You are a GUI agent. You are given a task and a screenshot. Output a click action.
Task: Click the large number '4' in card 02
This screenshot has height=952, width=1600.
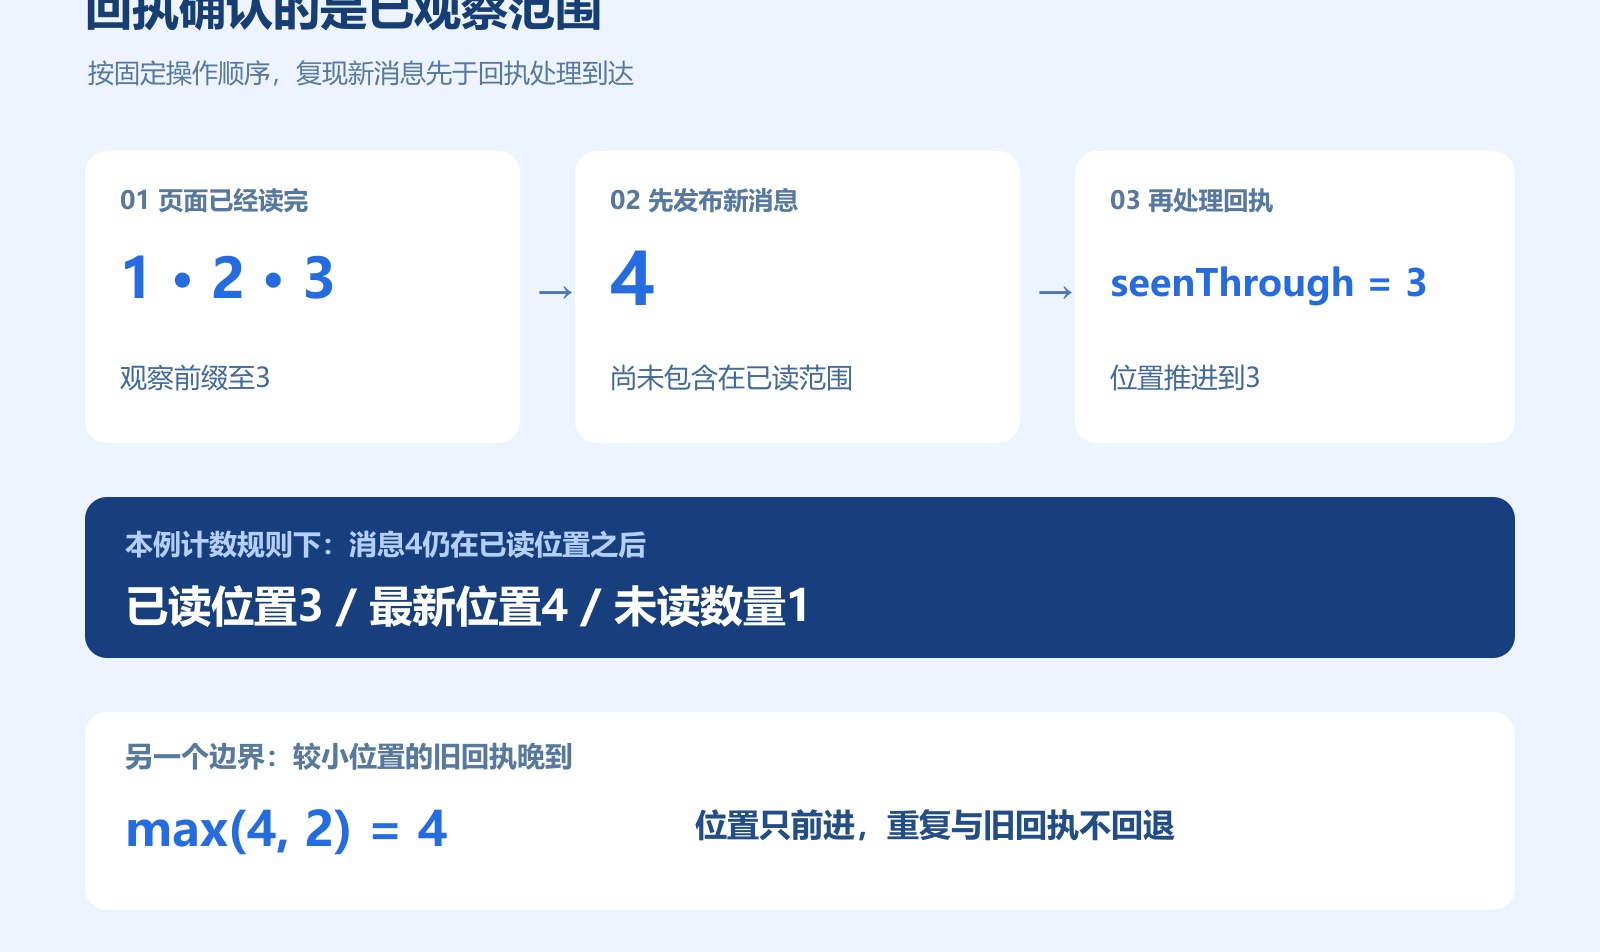632,279
